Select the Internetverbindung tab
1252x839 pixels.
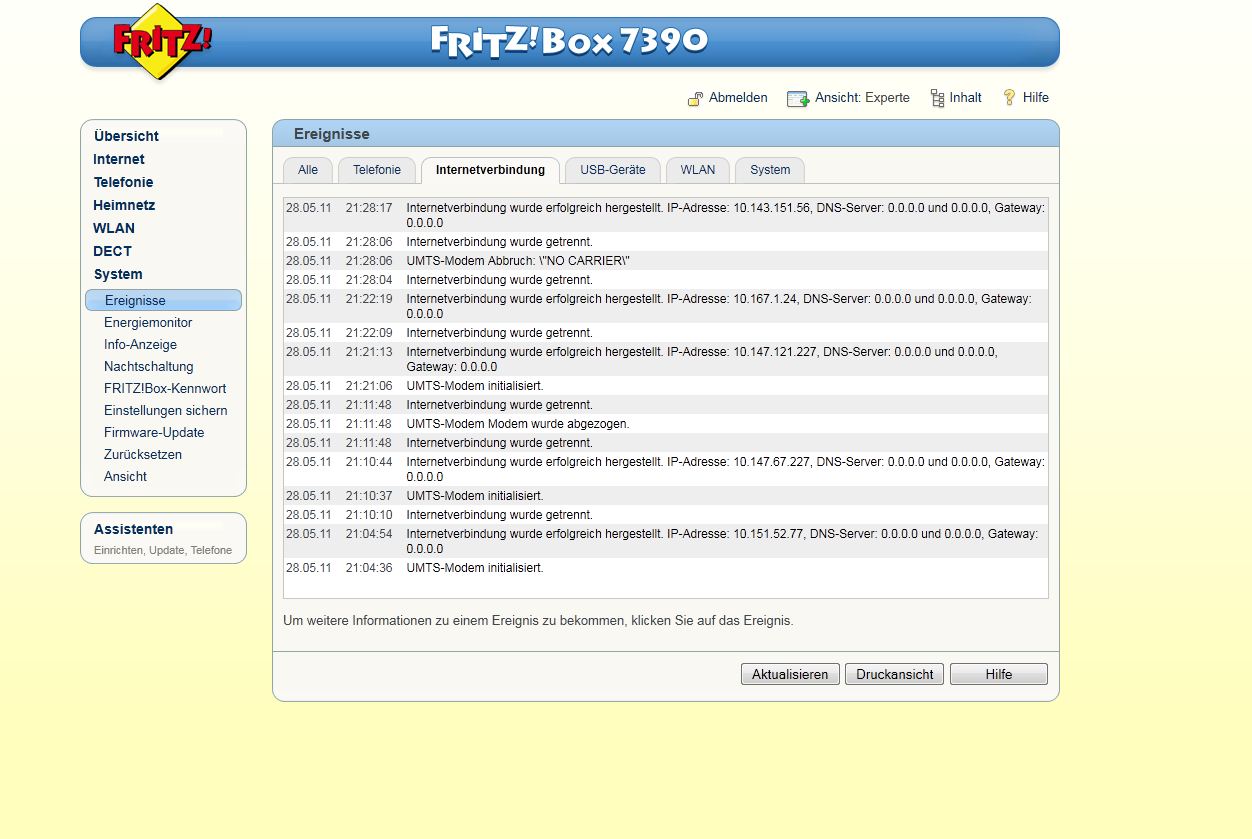point(490,170)
